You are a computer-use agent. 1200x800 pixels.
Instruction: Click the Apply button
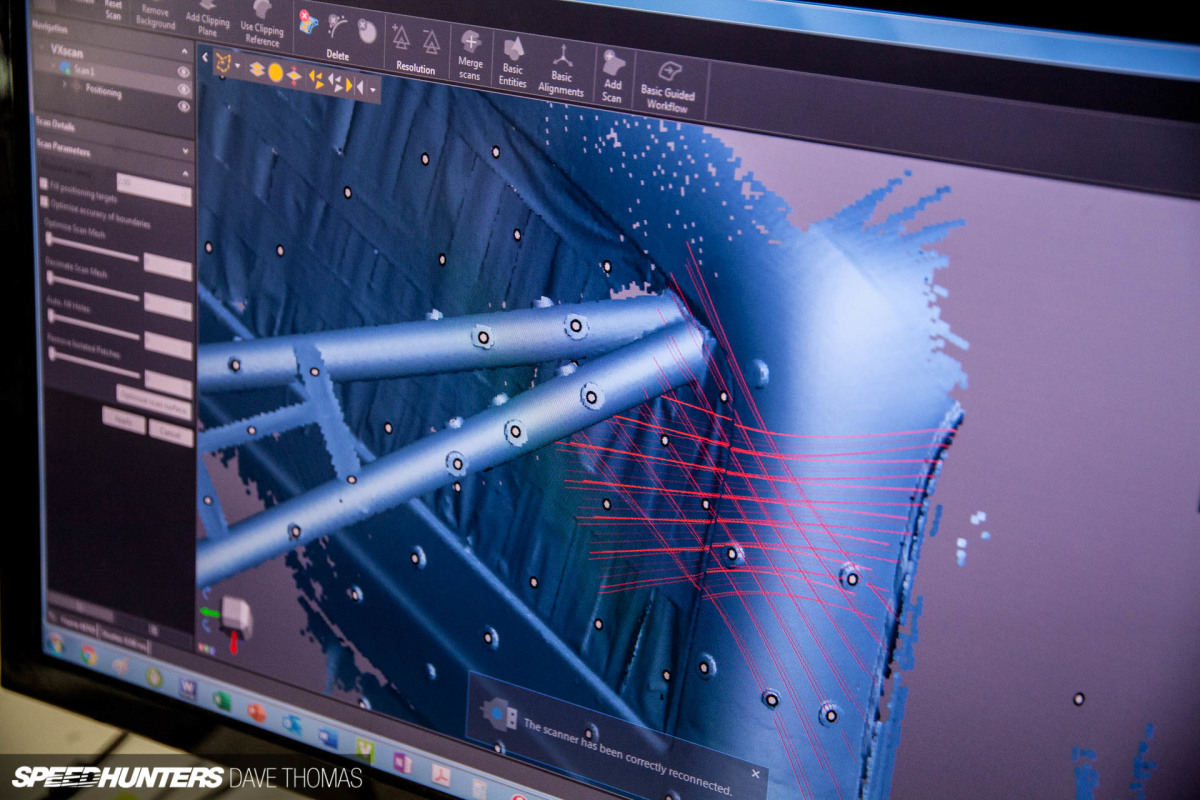coord(124,418)
